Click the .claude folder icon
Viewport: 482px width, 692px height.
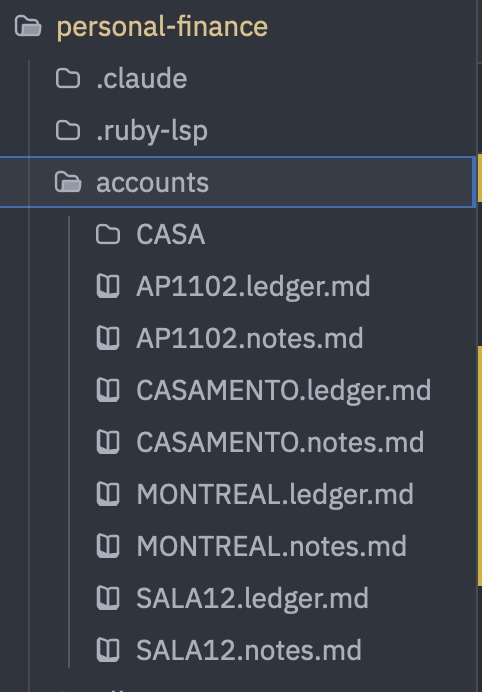tap(68, 79)
